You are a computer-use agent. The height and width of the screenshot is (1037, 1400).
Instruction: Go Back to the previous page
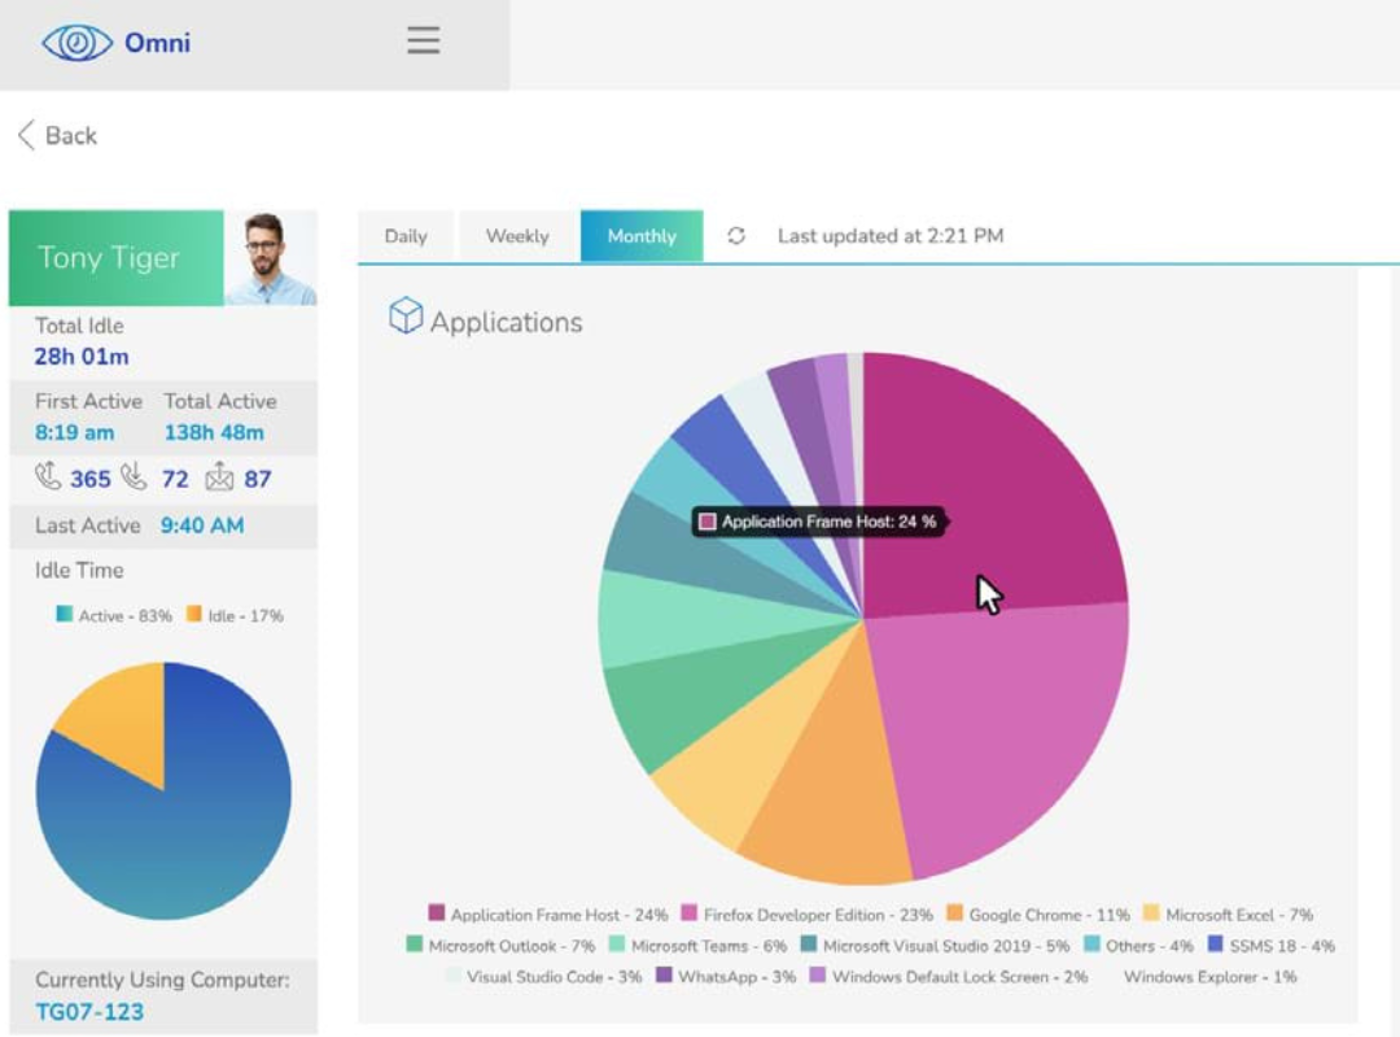tap(58, 135)
